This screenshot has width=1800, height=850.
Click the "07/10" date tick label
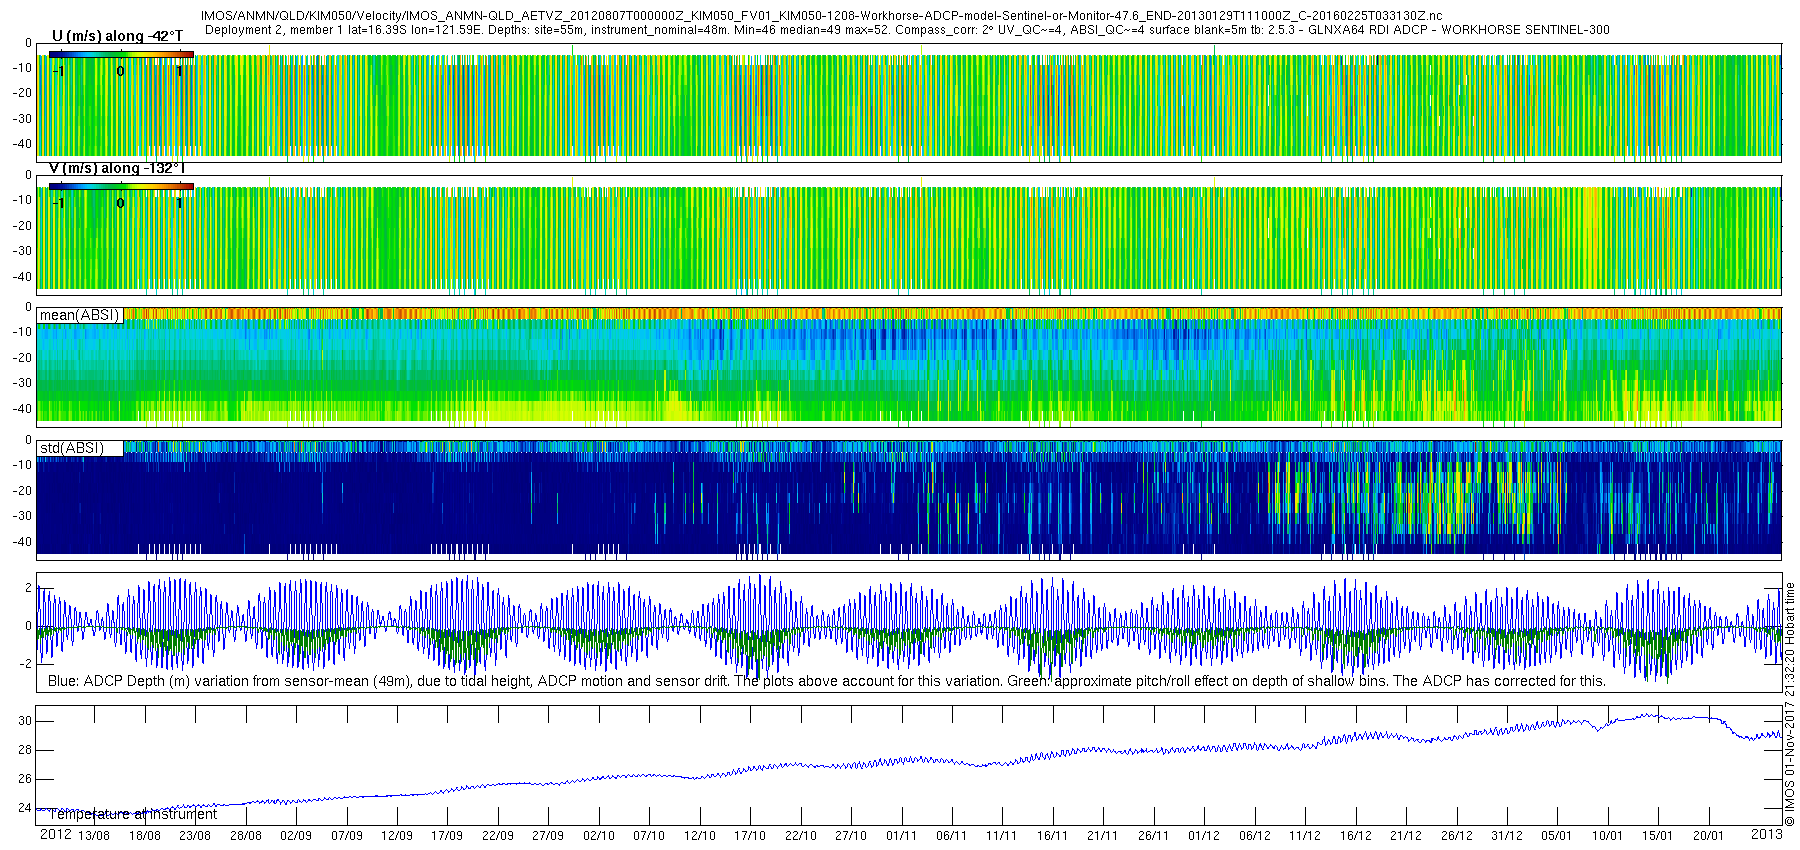pyautogui.click(x=649, y=836)
